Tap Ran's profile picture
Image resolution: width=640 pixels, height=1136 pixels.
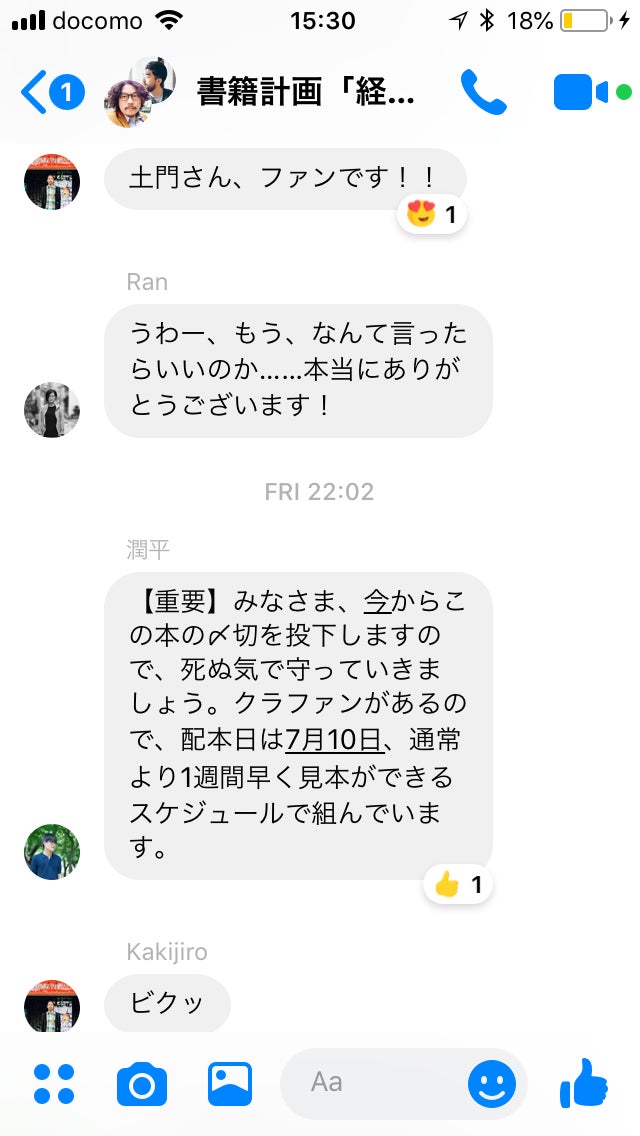click(52, 410)
